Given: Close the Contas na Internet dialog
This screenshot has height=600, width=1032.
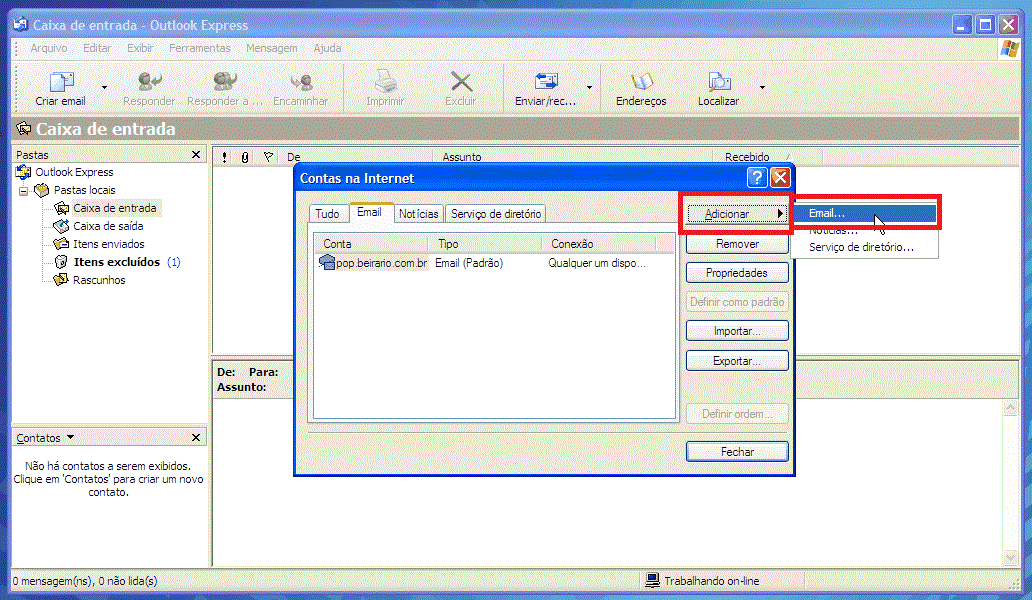Looking at the screenshot, I should 780,178.
